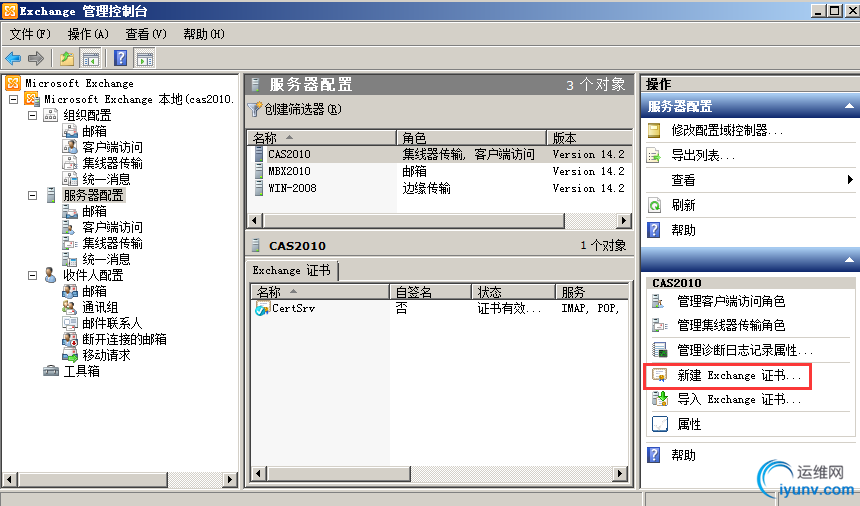This screenshot has height=506, width=860.
Task: Click the 断开连接的邮箱 icon
Action: tap(70, 339)
